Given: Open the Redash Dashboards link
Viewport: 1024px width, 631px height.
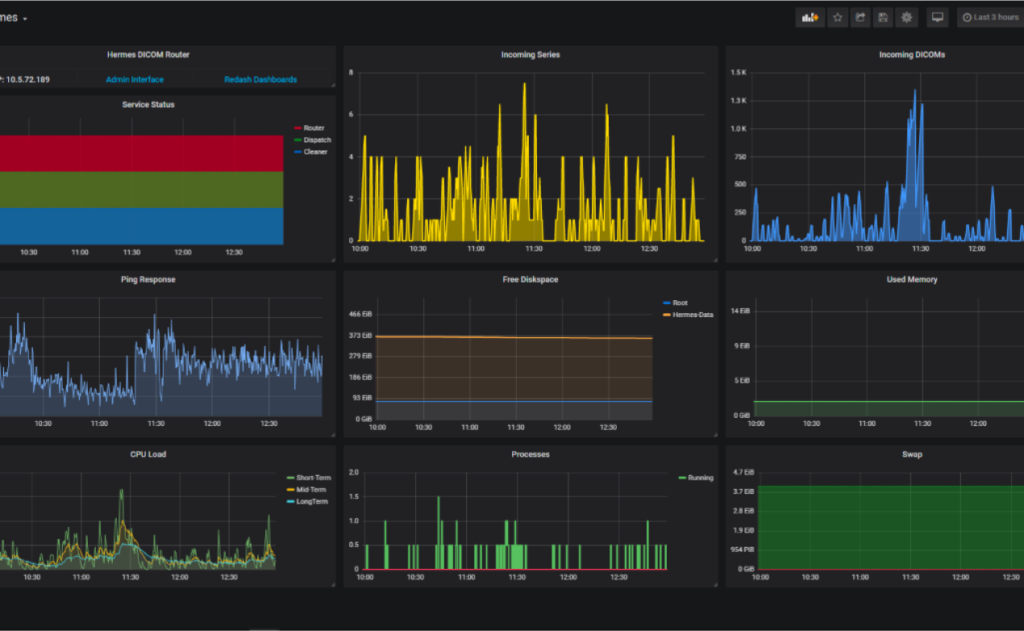Looking at the screenshot, I should [260, 80].
